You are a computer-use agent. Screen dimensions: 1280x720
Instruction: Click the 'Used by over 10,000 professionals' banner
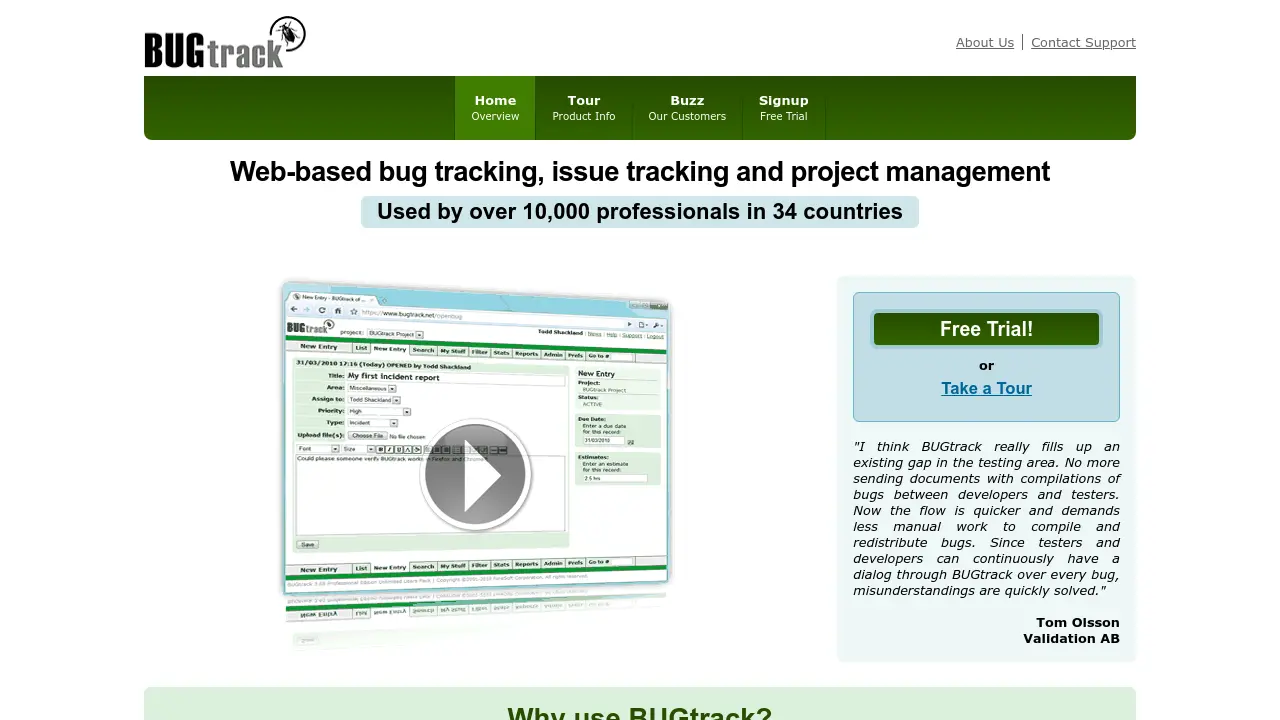coord(640,212)
